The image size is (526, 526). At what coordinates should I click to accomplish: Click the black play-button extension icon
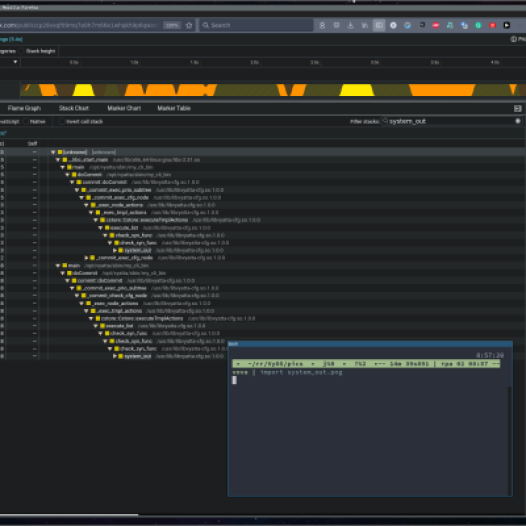click(x=507, y=25)
